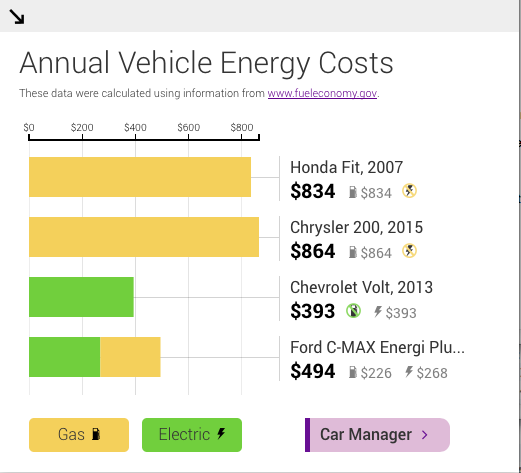Select the Chevrolet Volt green electric bar
The width and height of the screenshot is (521, 473).
tap(81, 297)
